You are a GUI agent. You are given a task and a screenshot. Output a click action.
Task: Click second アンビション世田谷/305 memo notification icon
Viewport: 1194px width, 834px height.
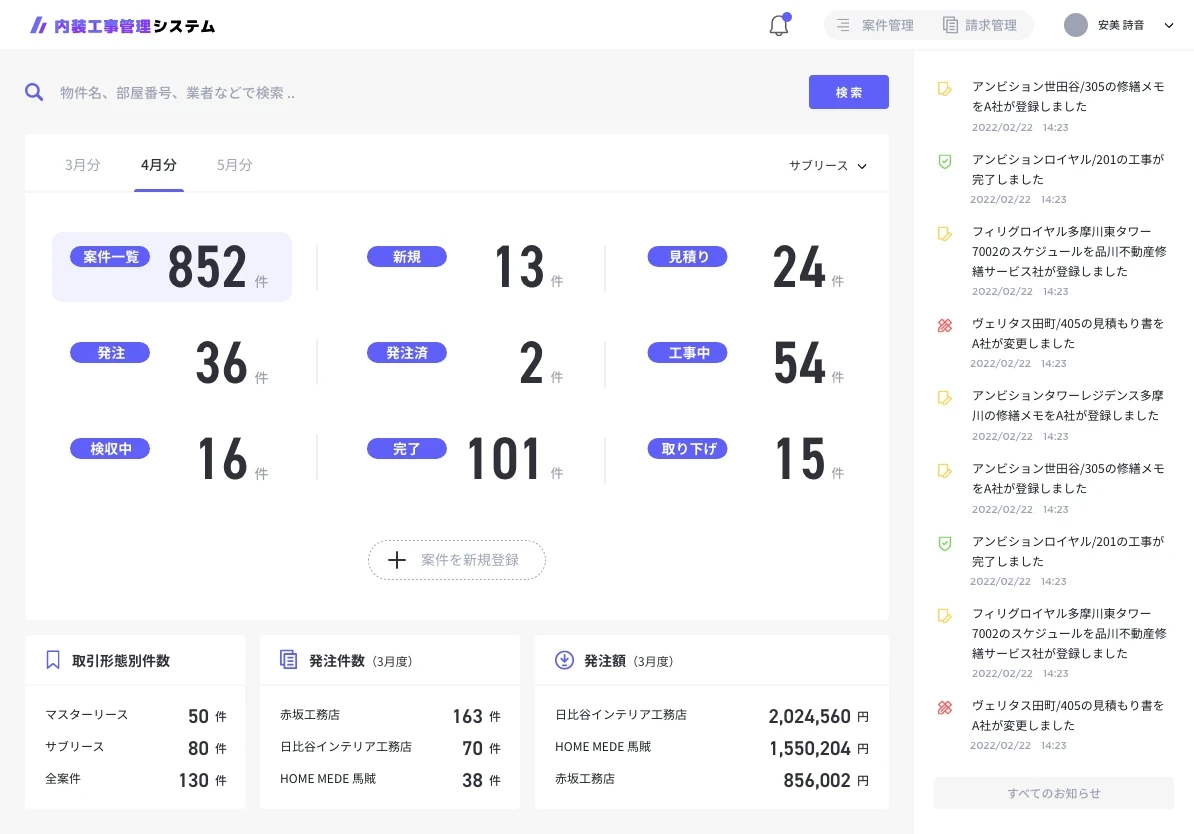[944, 471]
